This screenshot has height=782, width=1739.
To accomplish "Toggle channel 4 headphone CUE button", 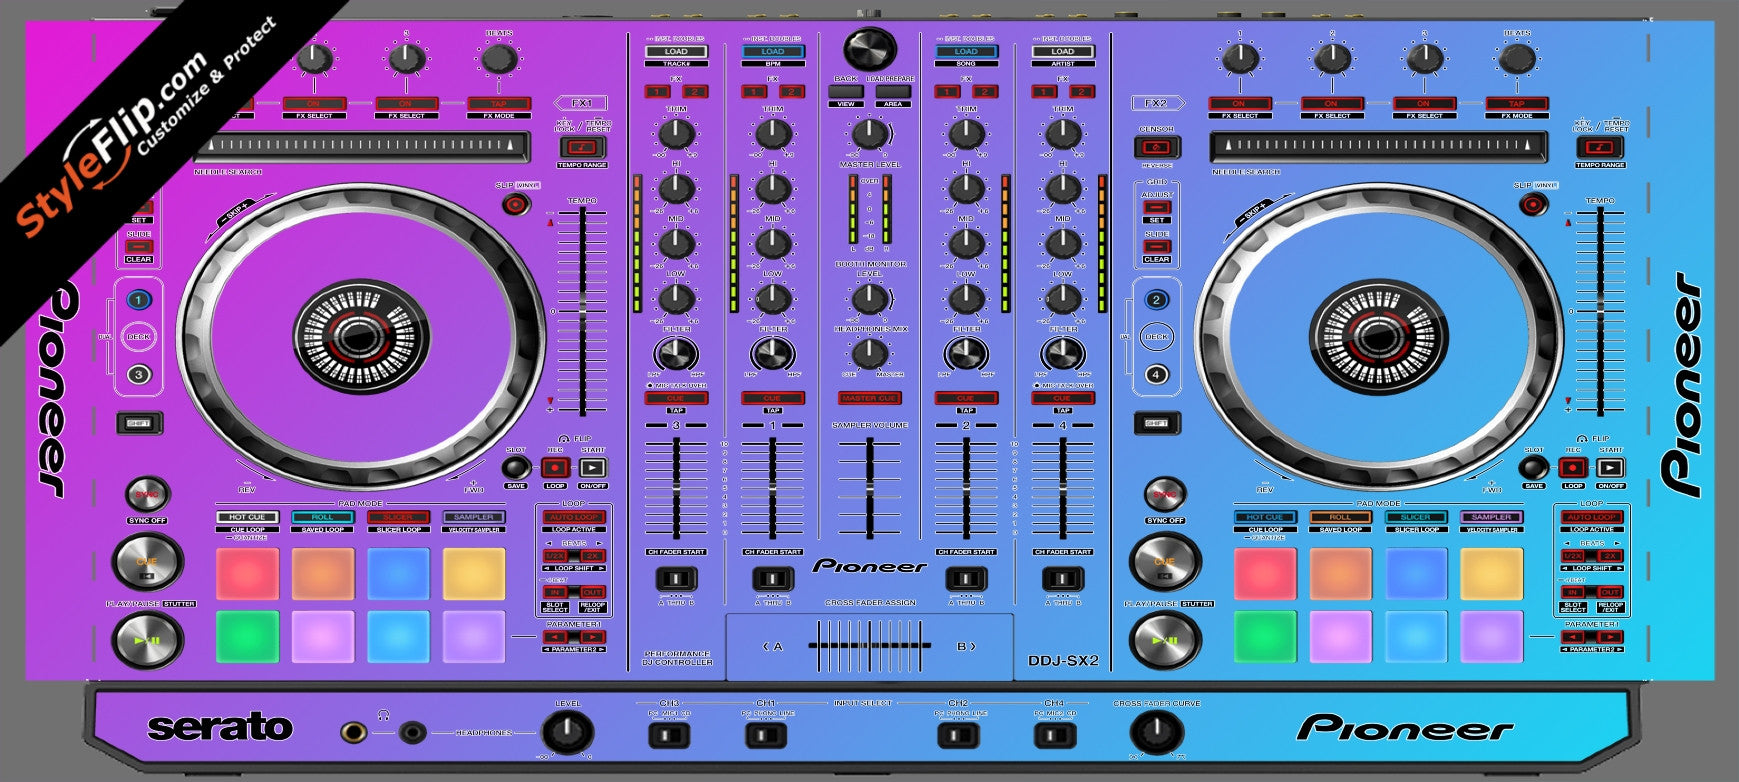I will (x=1062, y=398).
